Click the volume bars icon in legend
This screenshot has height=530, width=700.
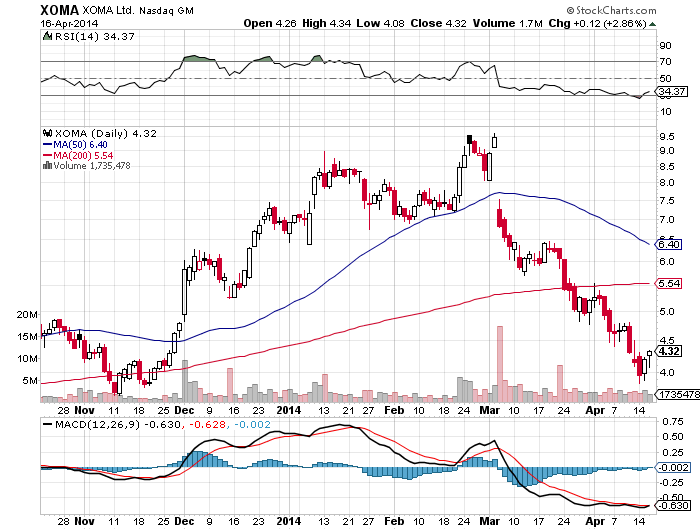47,166
